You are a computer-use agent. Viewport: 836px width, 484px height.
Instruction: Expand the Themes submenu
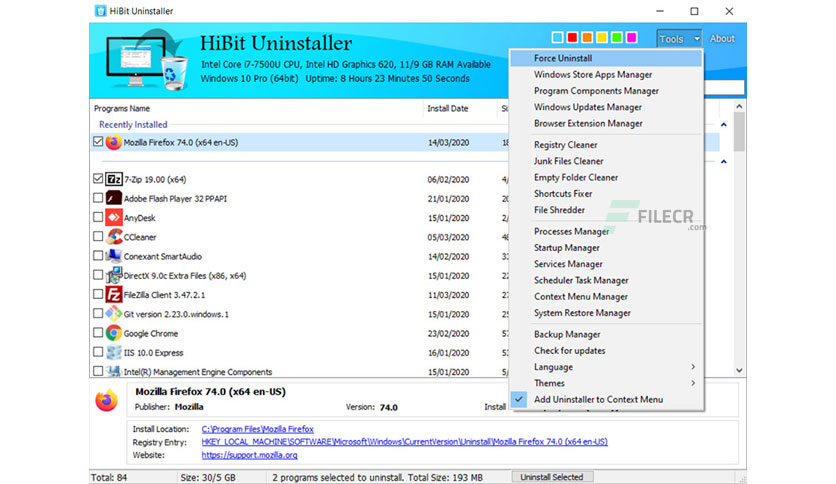click(606, 383)
